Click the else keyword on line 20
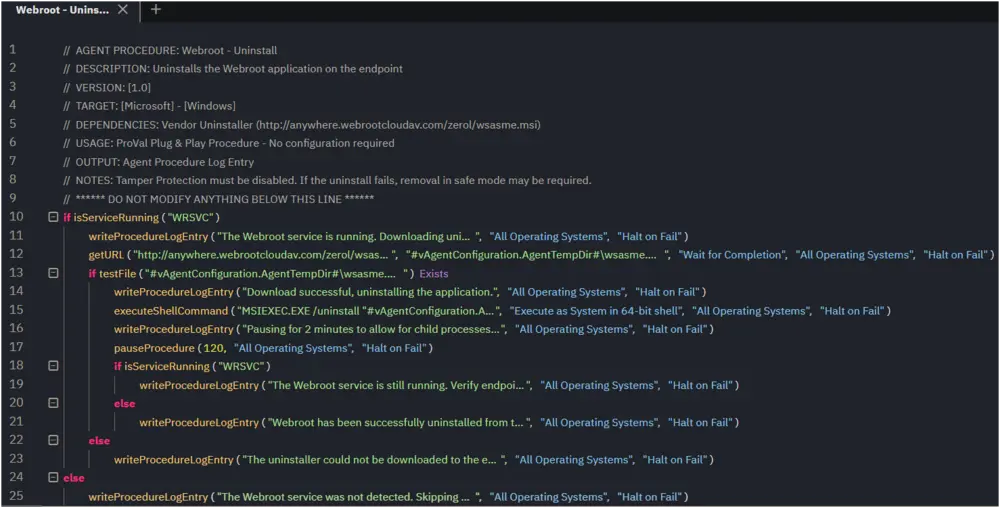Screen dimensions: 1000x508 pyautogui.click(x=124, y=403)
